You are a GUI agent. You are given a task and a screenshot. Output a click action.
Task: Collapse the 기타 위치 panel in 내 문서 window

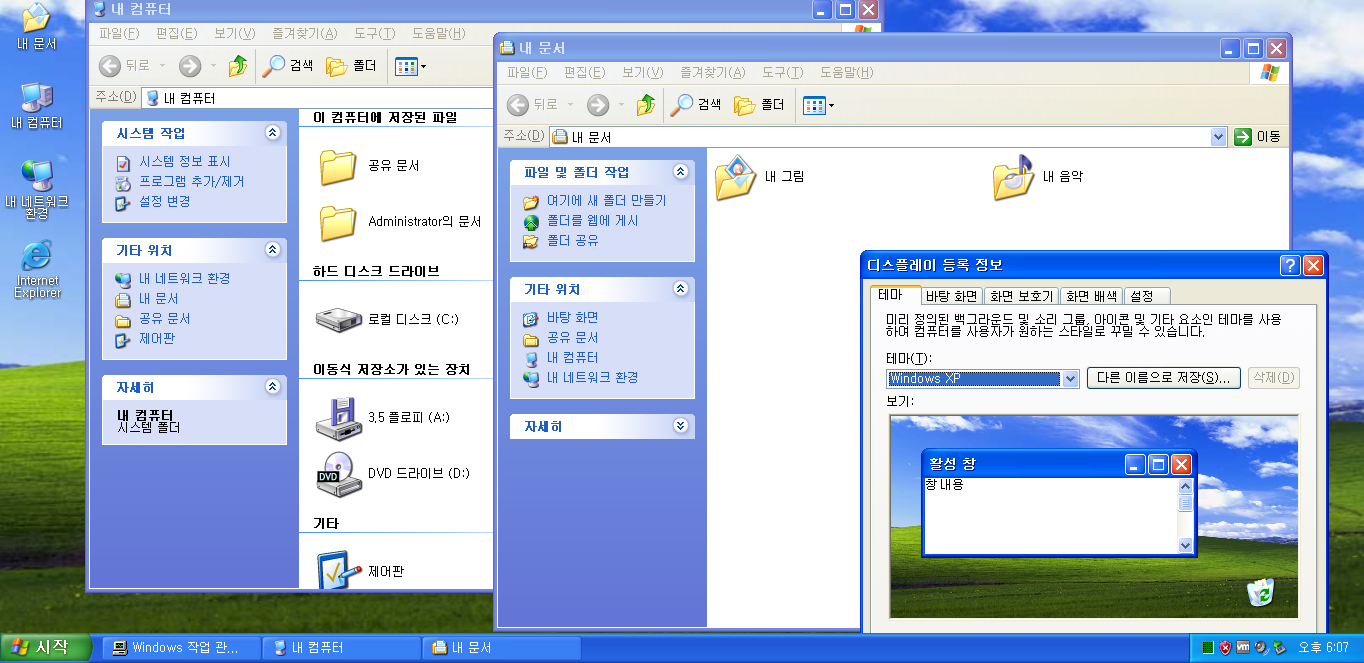coord(680,288)
